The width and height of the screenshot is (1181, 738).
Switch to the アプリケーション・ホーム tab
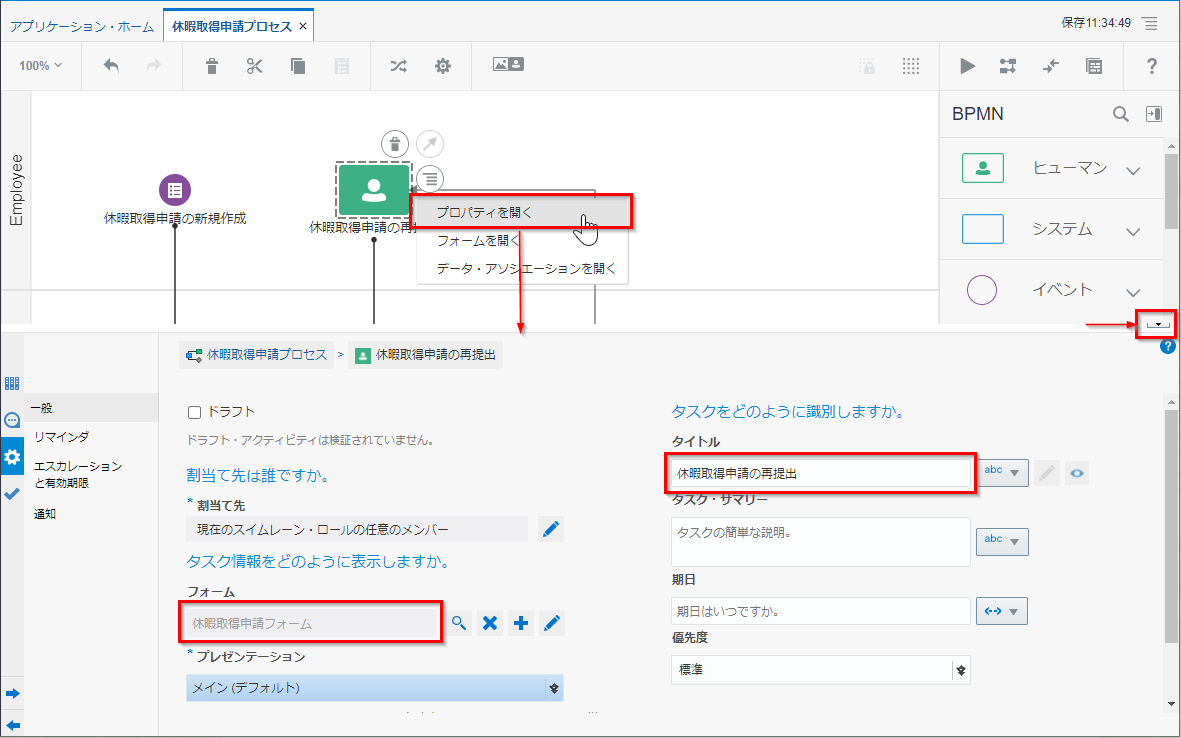click(82, 25)
